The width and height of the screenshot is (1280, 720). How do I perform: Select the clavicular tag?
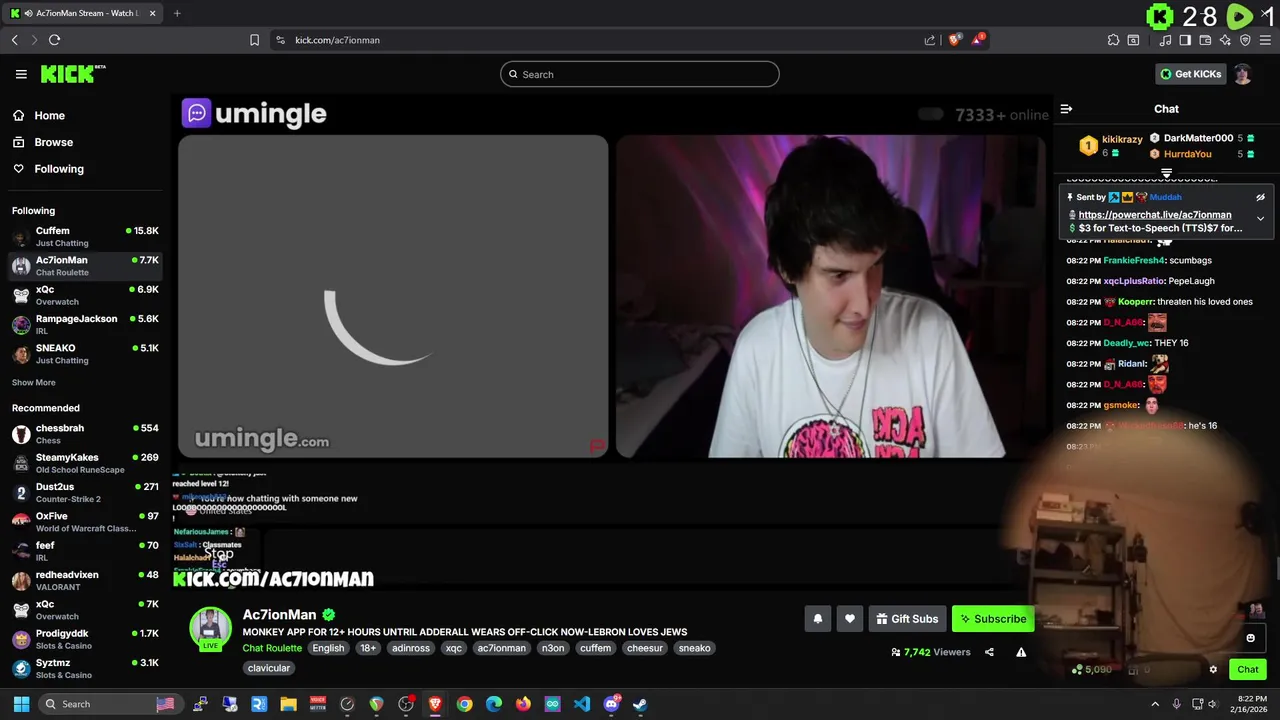(269, 668)
